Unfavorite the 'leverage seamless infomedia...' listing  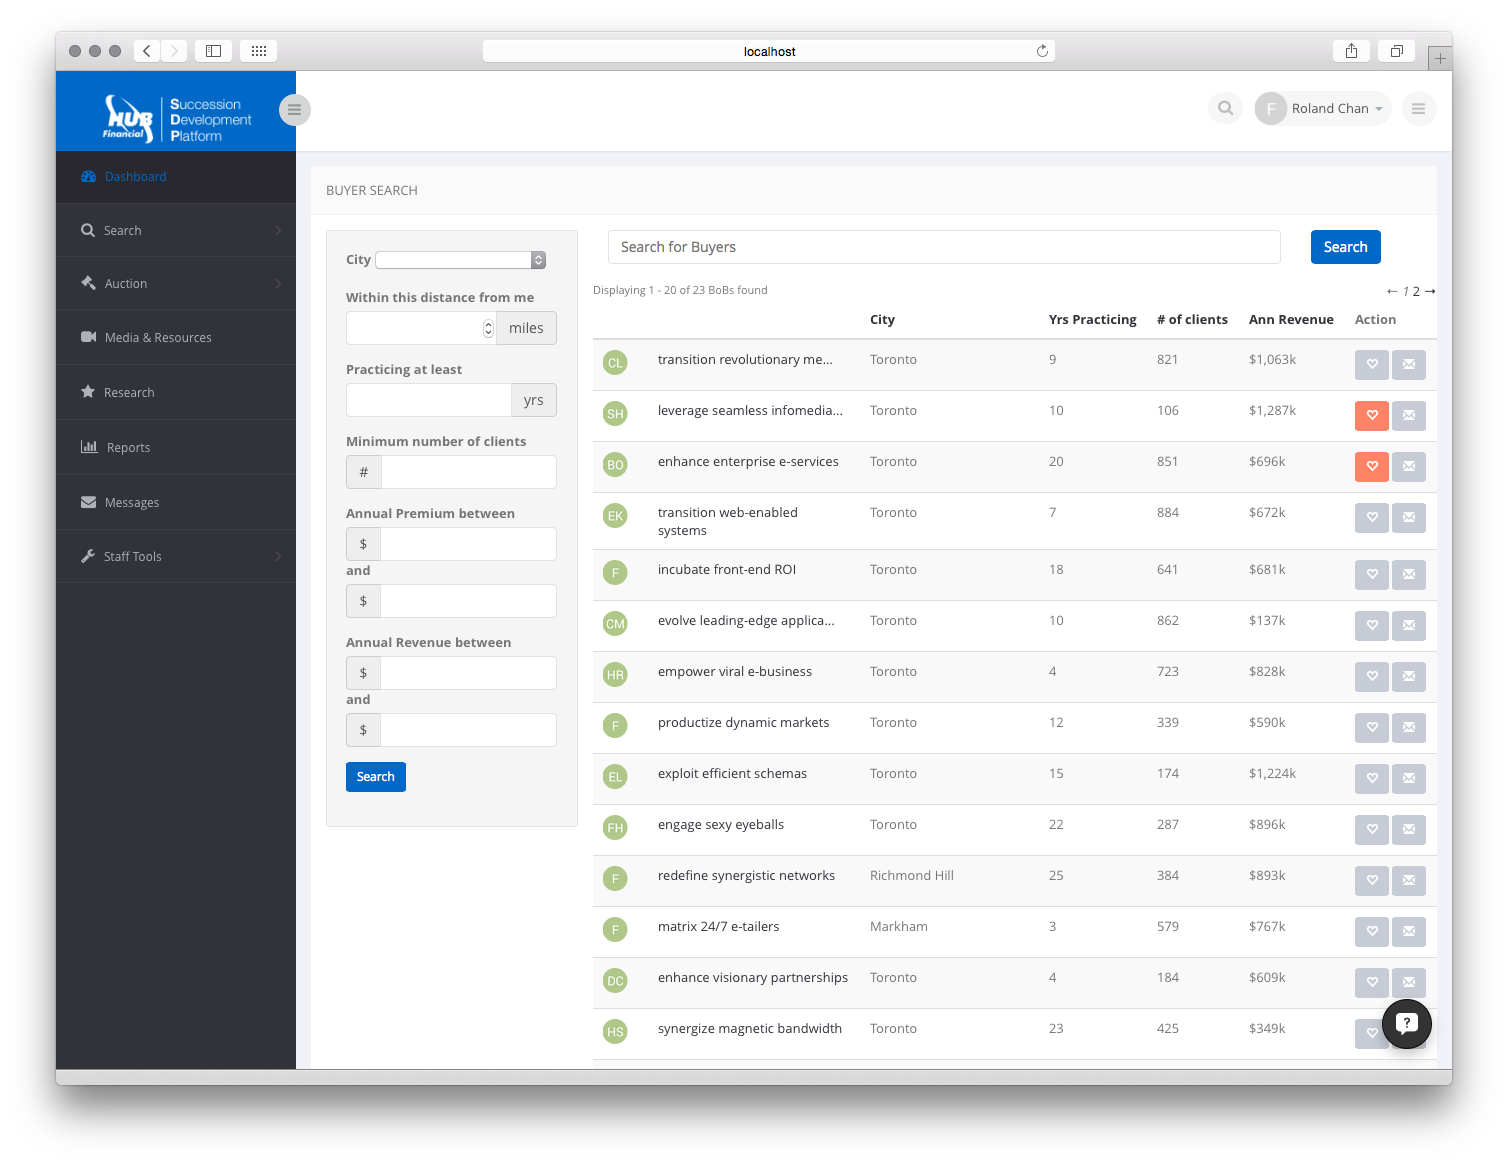click(x=1372, y=416)
